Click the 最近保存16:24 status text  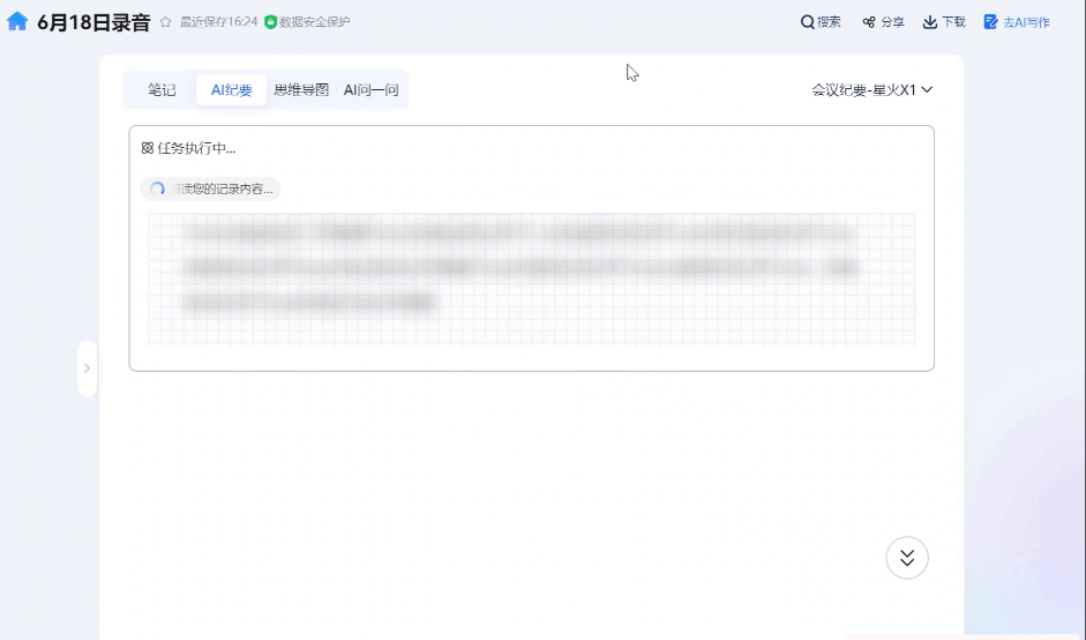[x=218, y=22]
